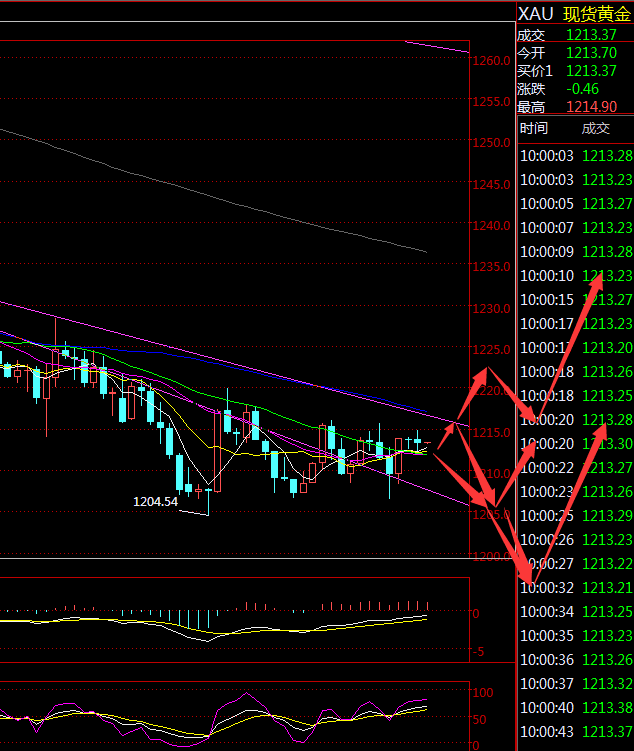This screenshot has width=634, height=751.
Task: Click the 10:00:05 tick time
Action: [x=547, y=204]
